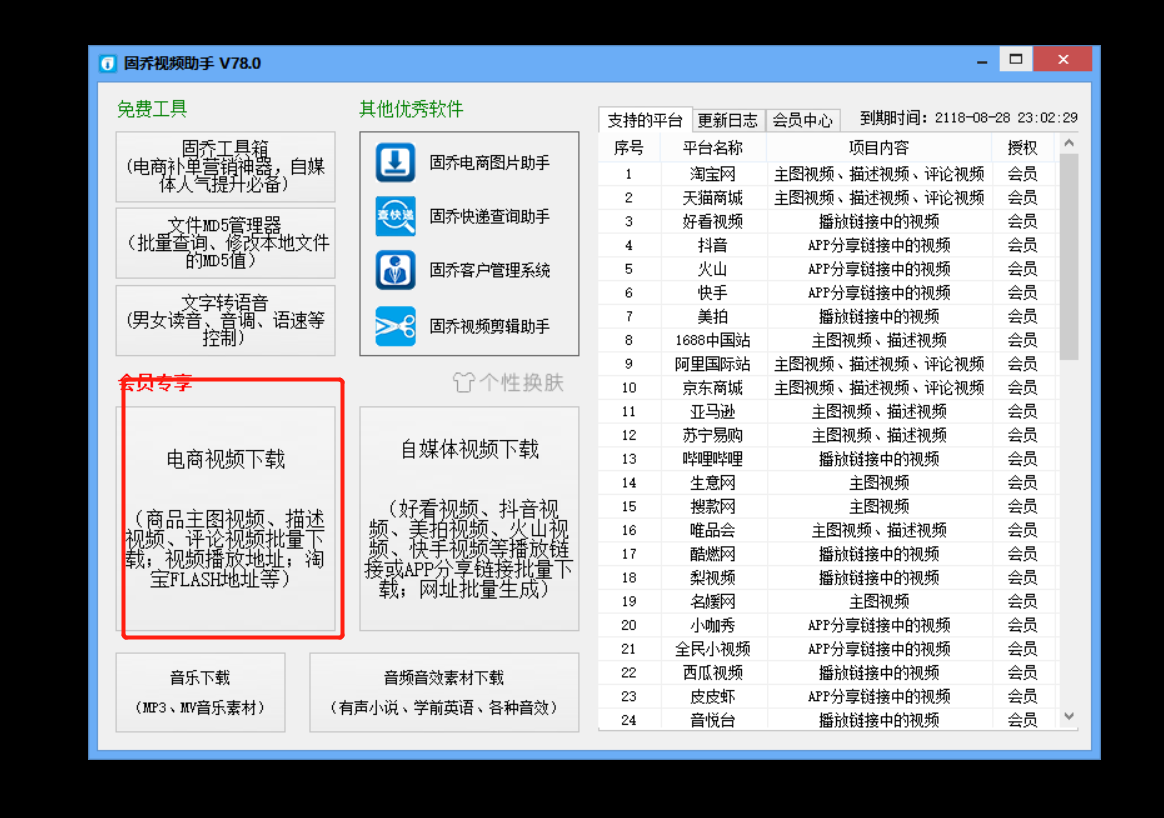Image resolution: width=1164 pixels, height=818 pixels.
Task: Maximize the 固乔视频助手 window
Action: click(x=1016, y=59)
